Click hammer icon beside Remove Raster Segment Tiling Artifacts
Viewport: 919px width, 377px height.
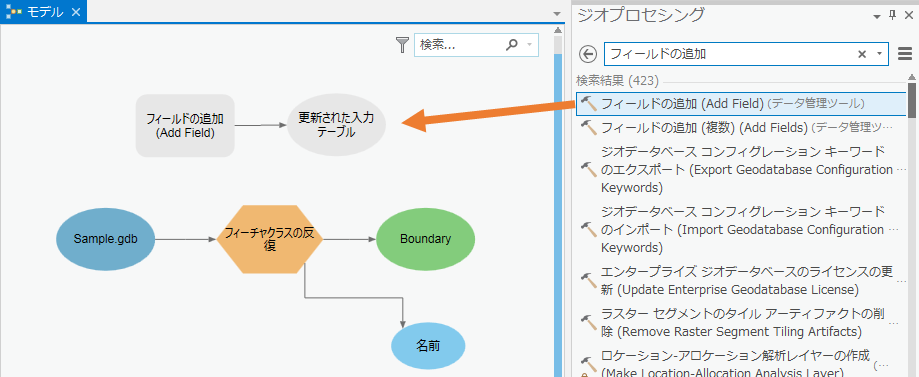click(588, 322)
